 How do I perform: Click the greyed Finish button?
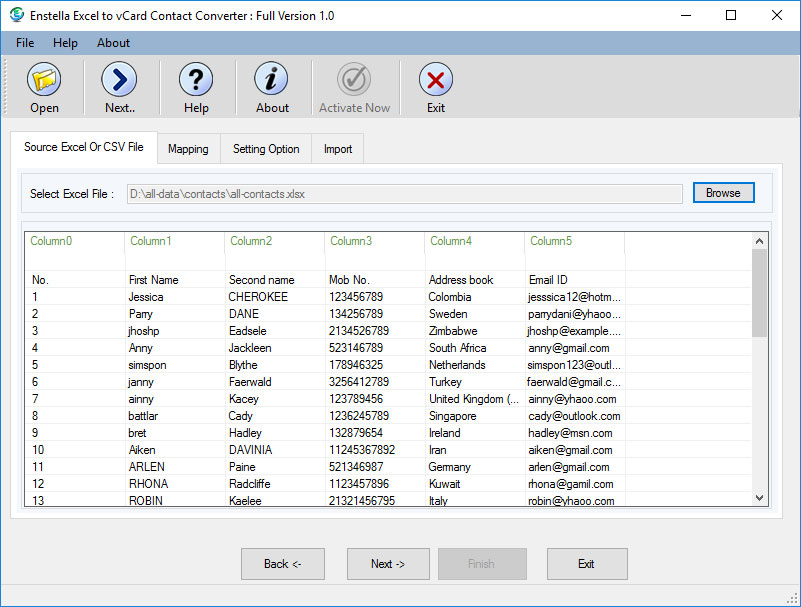point(482,564)
